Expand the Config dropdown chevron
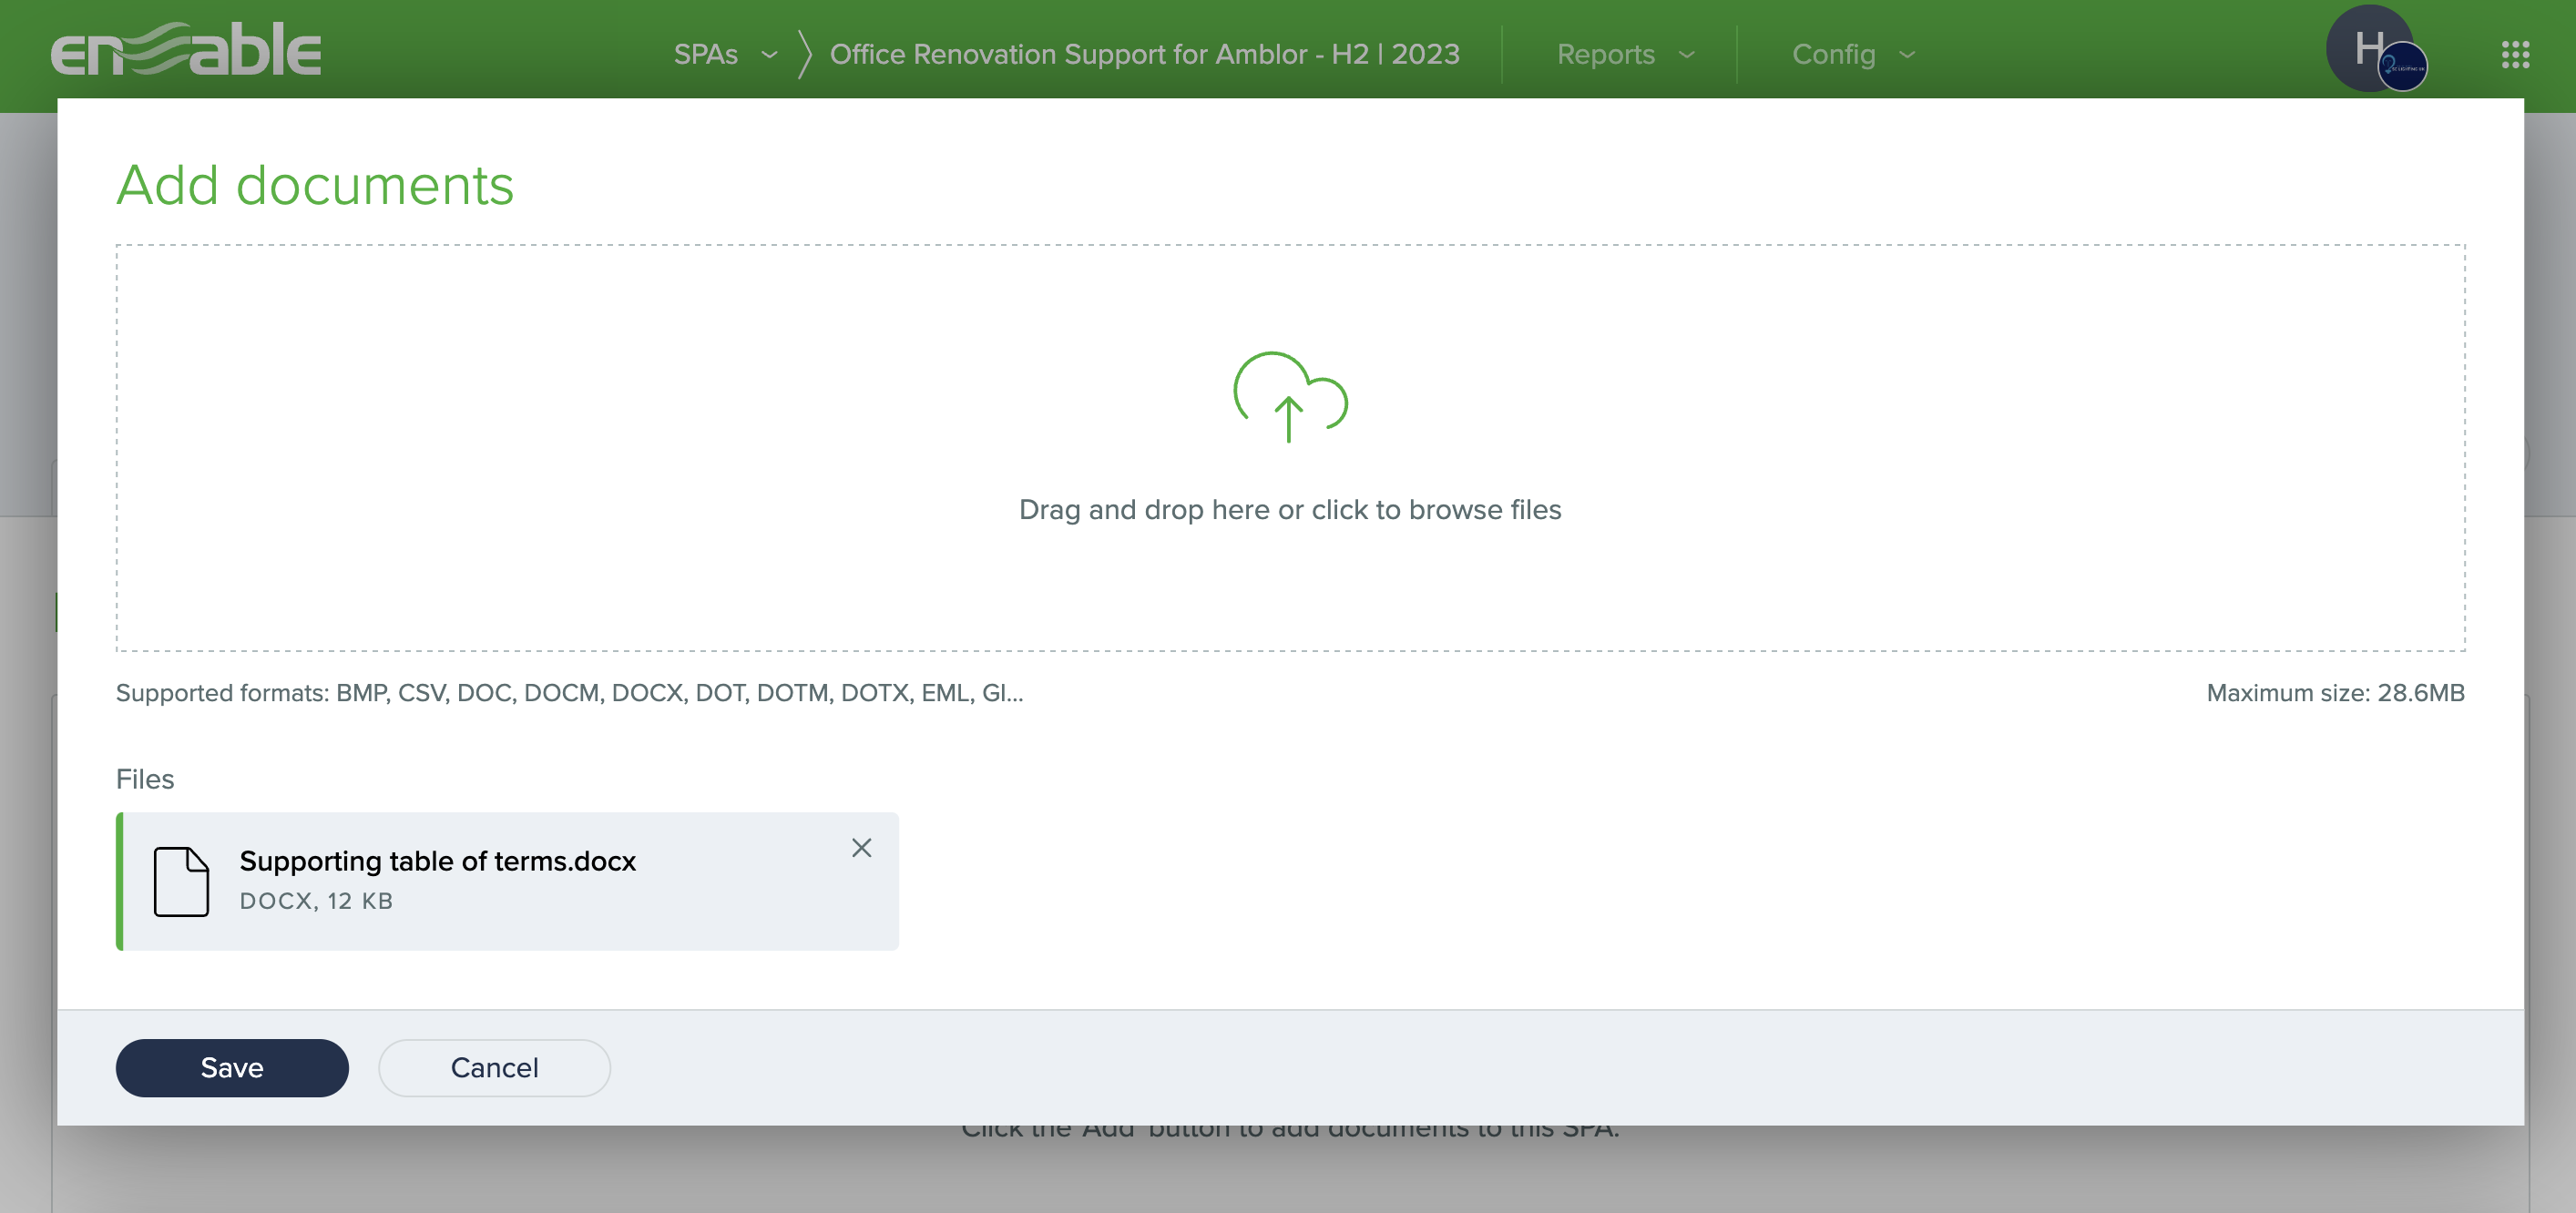2576x1213 pixels. tap(1907, 55)
